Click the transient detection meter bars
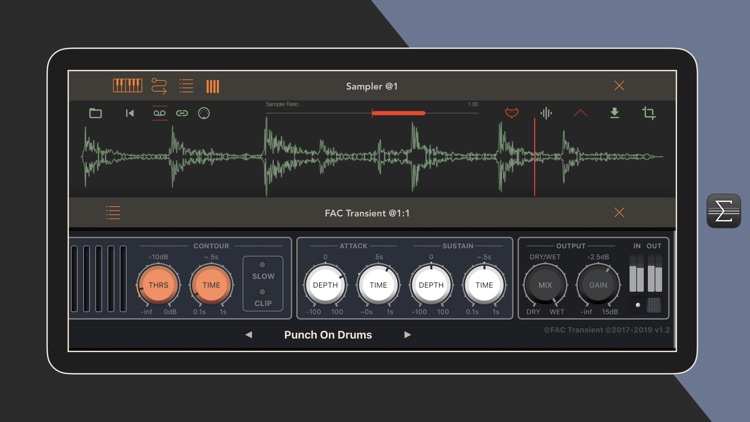 click(x=99, y=279)
